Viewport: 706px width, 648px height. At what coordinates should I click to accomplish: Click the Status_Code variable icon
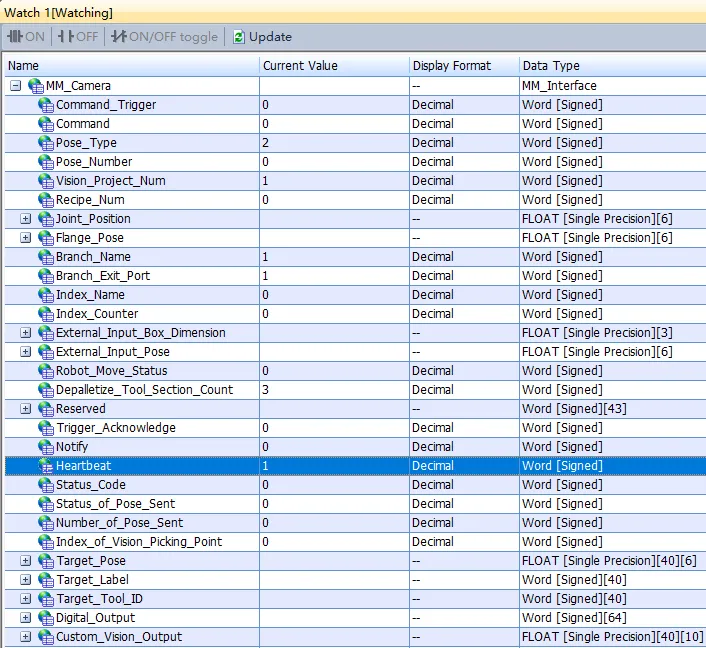click(x=46, y=485)
